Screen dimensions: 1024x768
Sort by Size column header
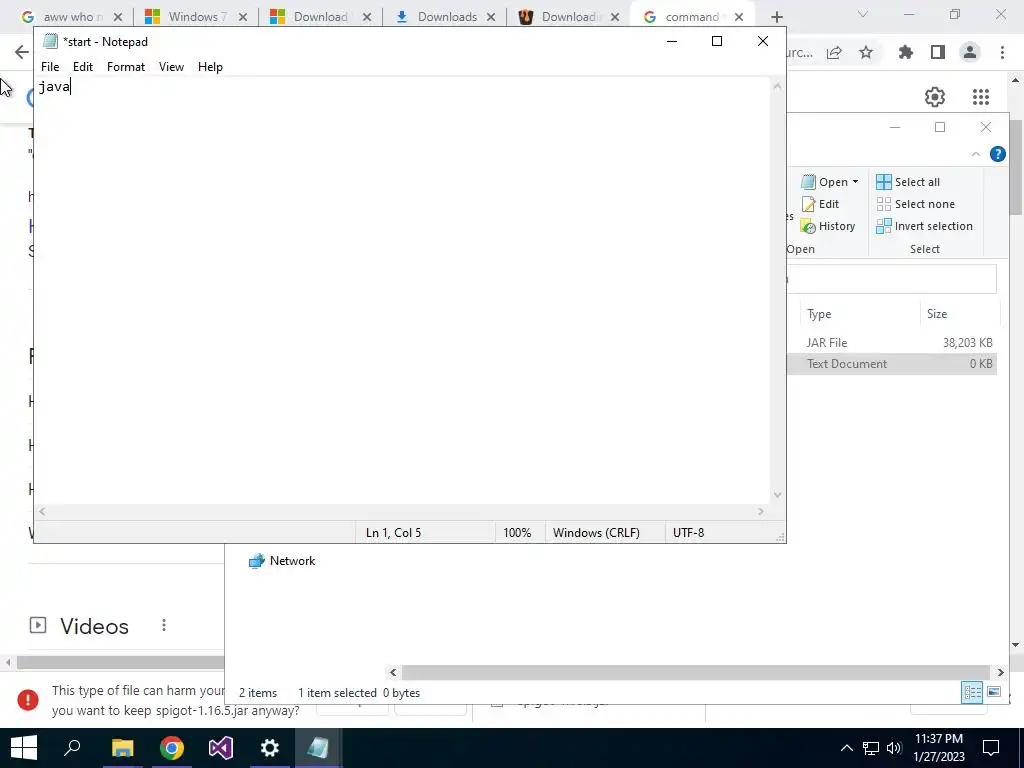point(959,314)
